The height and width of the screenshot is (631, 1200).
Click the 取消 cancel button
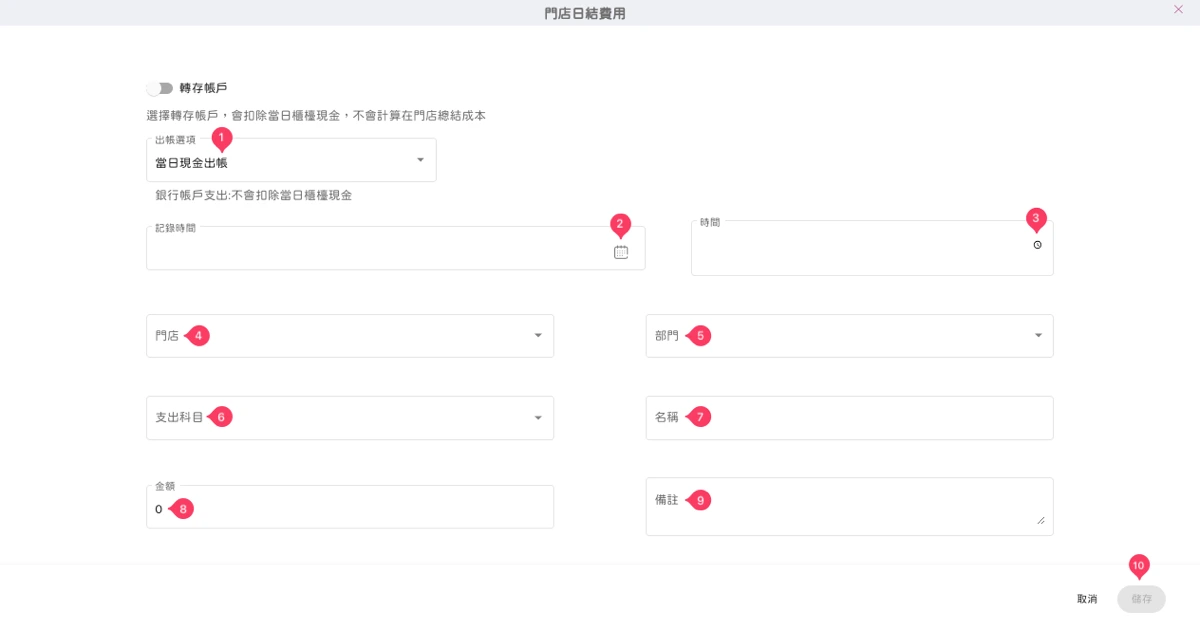pos(1087,599)
